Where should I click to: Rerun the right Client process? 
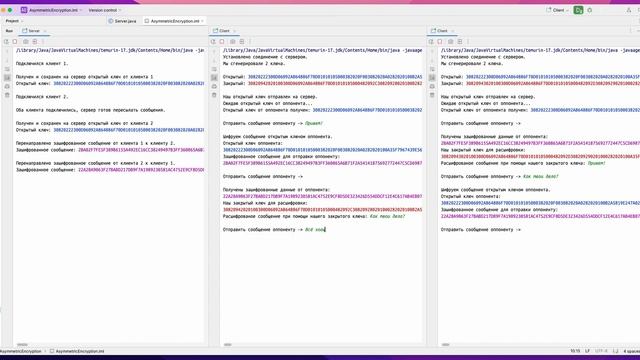tap(431, 42)
